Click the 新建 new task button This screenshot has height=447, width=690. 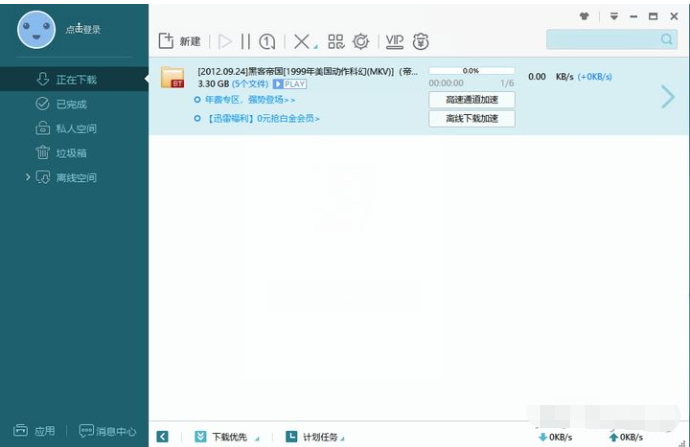(x=180, y=41)
